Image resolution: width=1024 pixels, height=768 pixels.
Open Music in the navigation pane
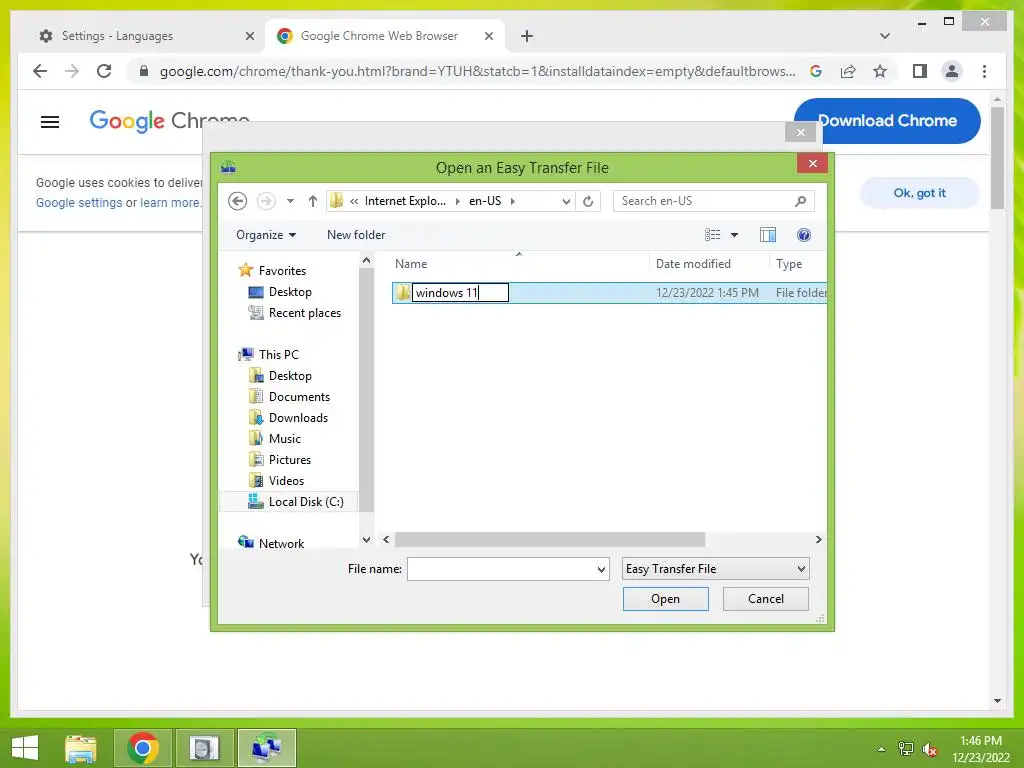(285, 438)
